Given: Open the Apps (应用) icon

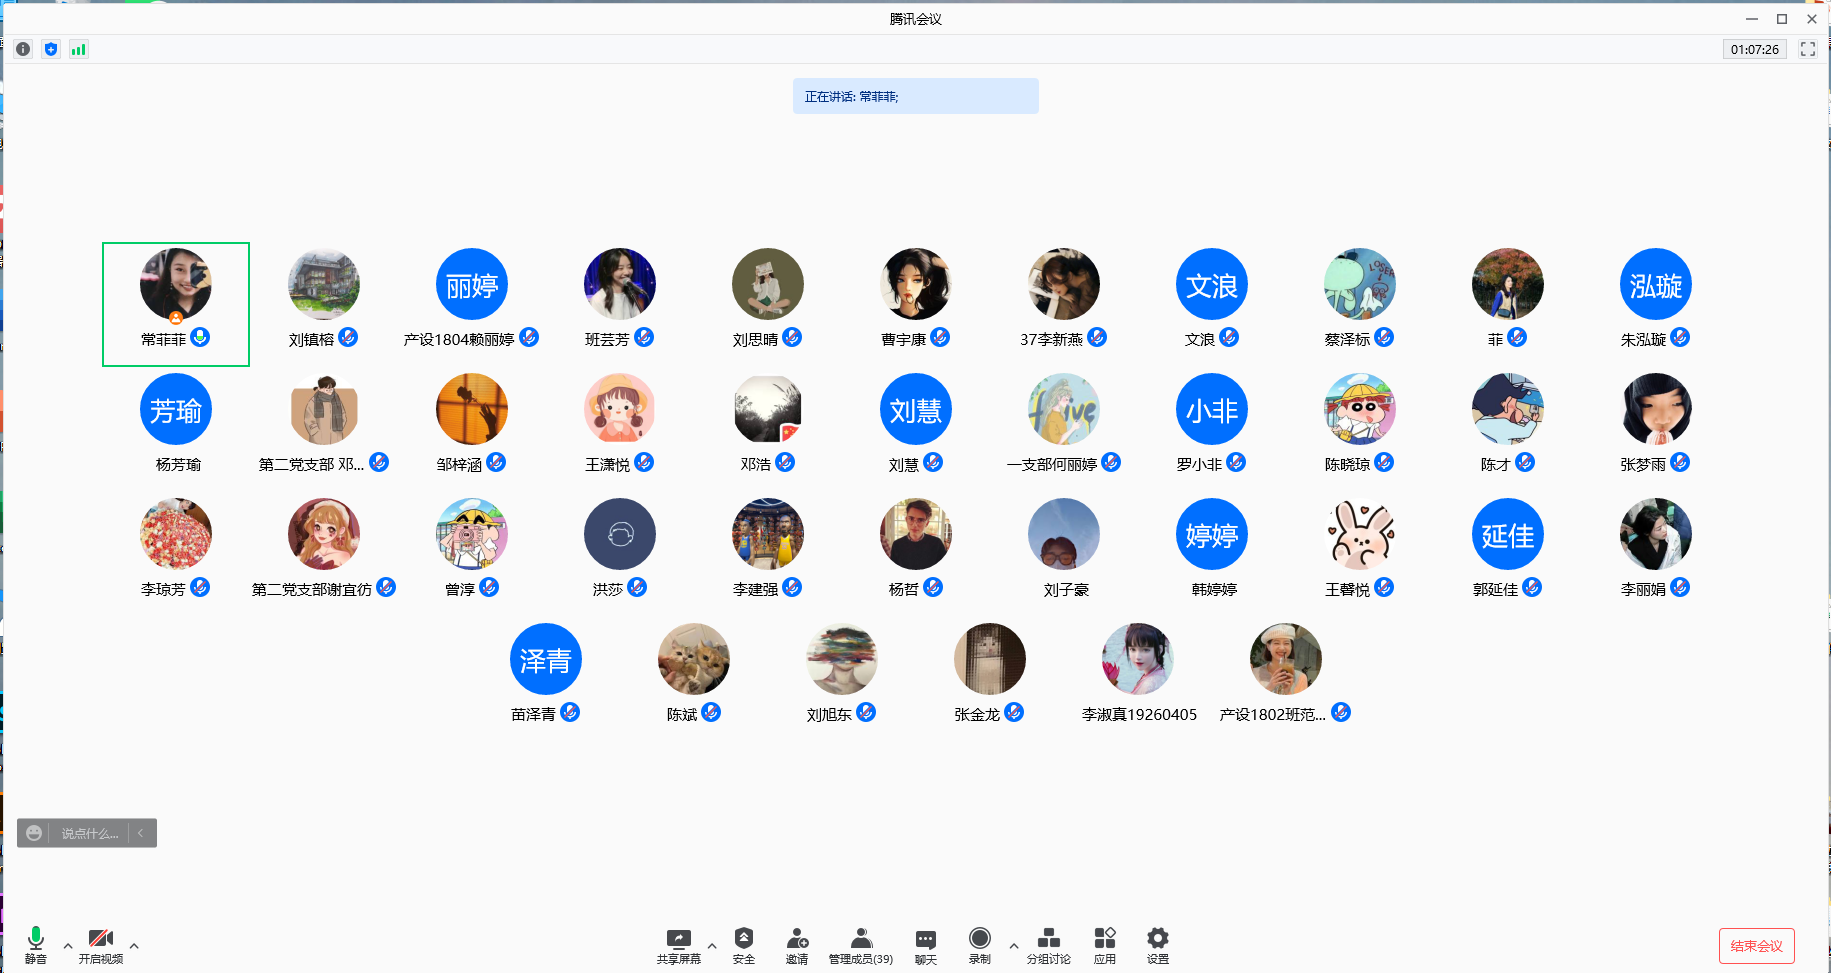Looking at the screenshot, I should pyautogui.click(x=1104, y=944).
